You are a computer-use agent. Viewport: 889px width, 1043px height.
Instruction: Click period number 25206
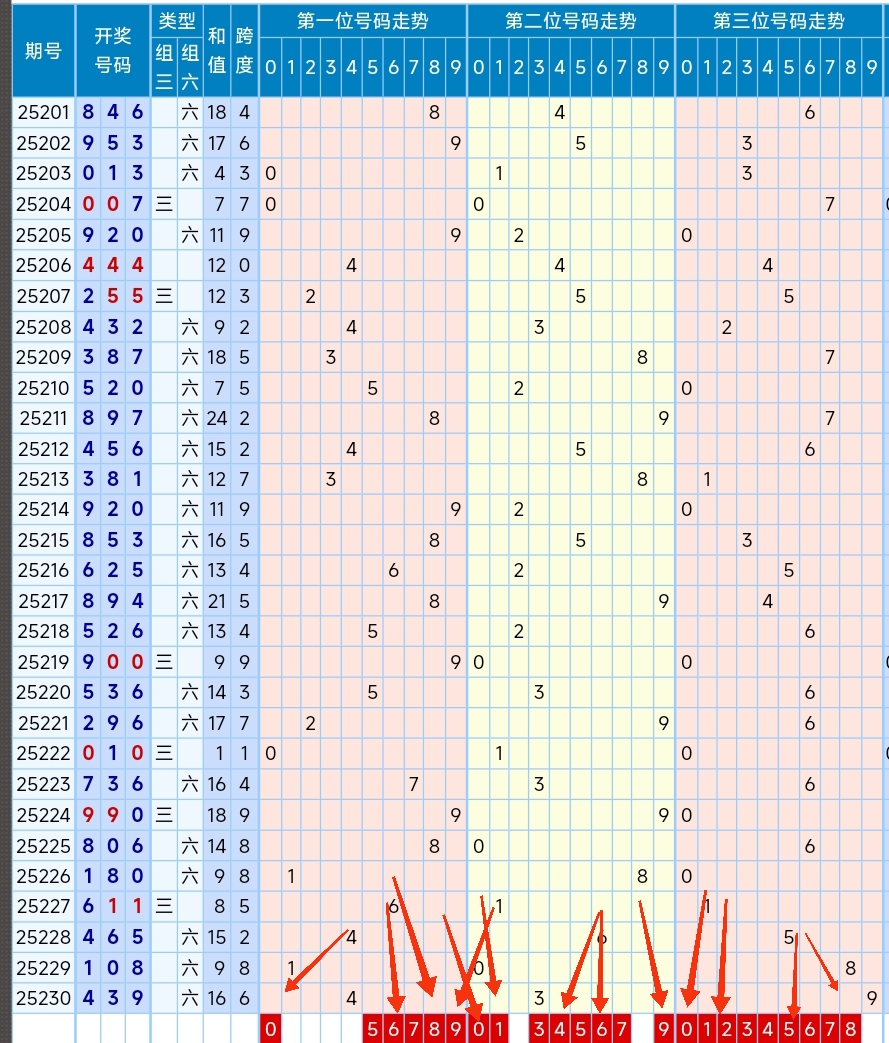(x=43, y=265)
